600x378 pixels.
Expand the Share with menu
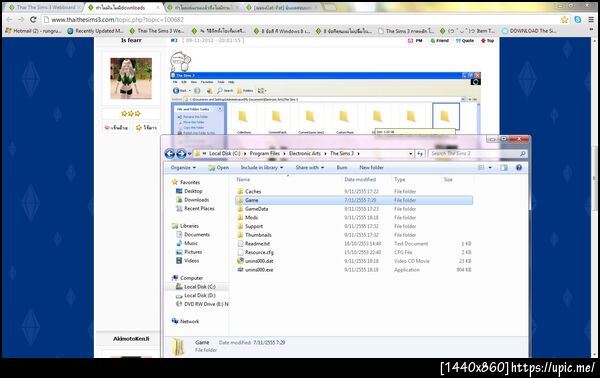coord(310,168)
